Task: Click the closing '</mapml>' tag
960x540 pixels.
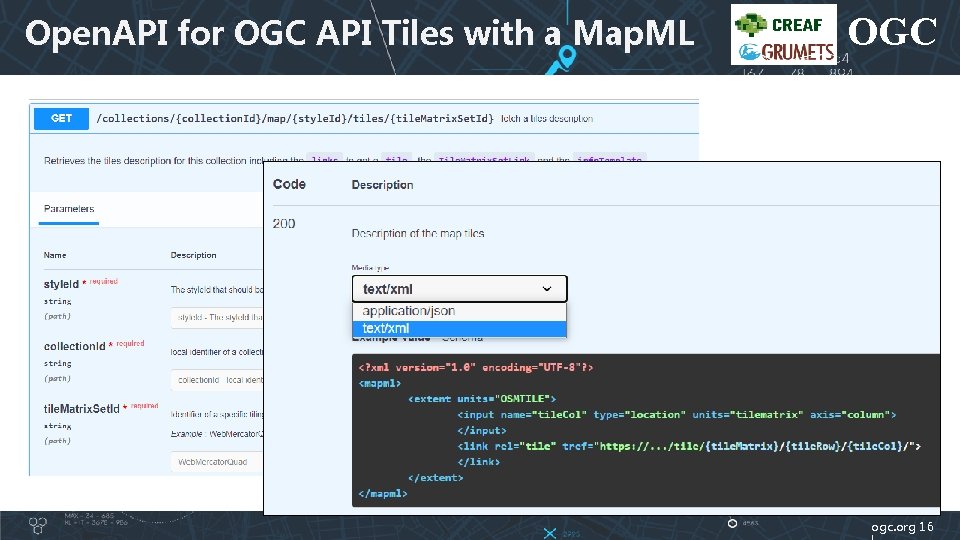Action: coord(383,493)
